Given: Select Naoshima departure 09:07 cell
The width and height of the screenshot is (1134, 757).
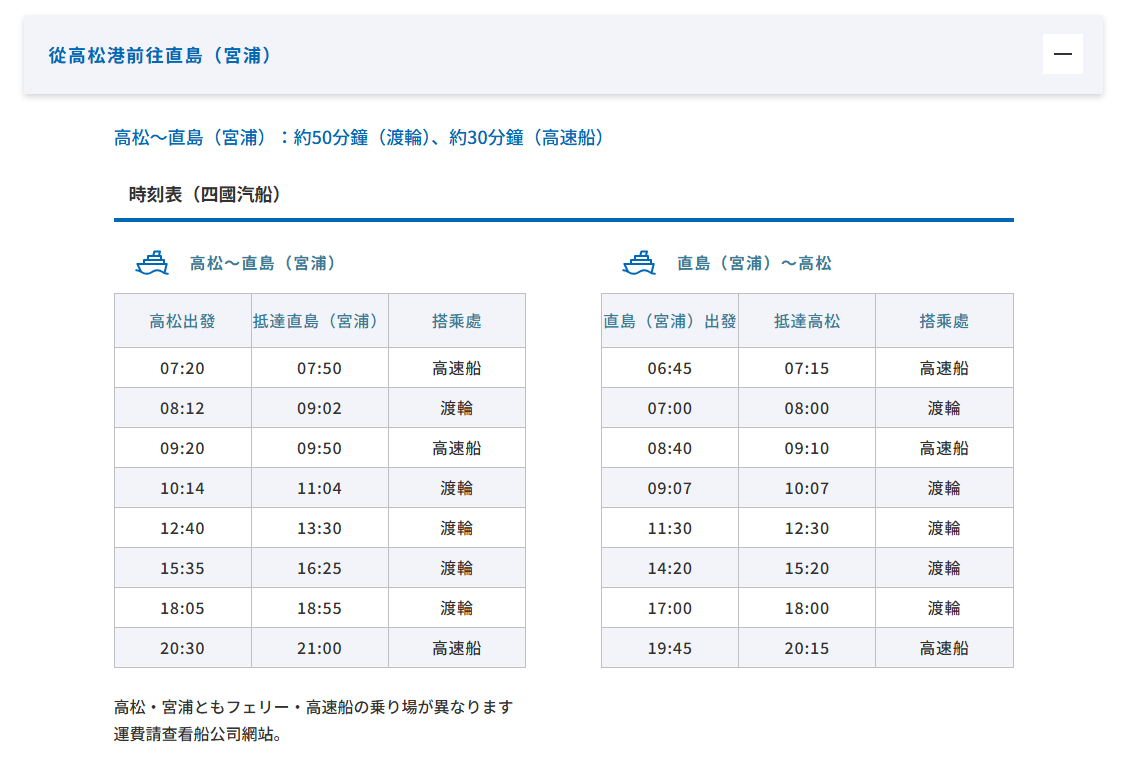Looking at the screenshot, I should pos(670,488).
